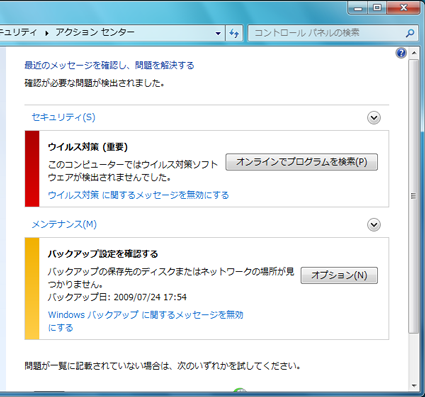Screen dimensions: 425x397
Task: Click the バックアップ日: 2009/07/24 17:54 text
Action: pyautogui.click(x=117, y=297)
